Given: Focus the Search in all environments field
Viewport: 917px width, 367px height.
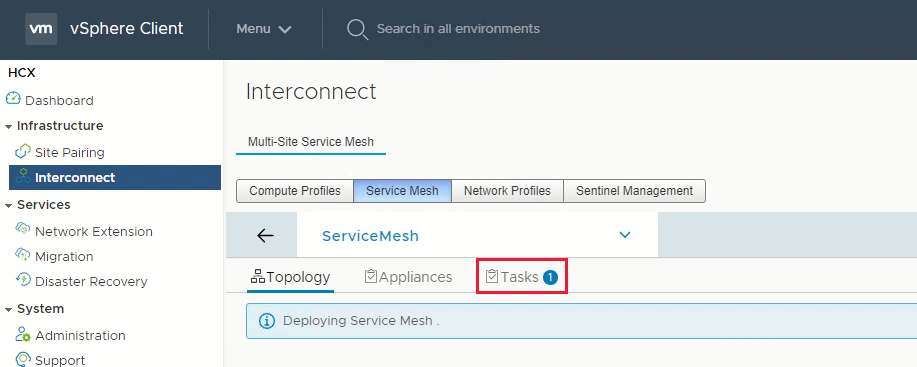Looking at the screenshot, I should point(458,29).
